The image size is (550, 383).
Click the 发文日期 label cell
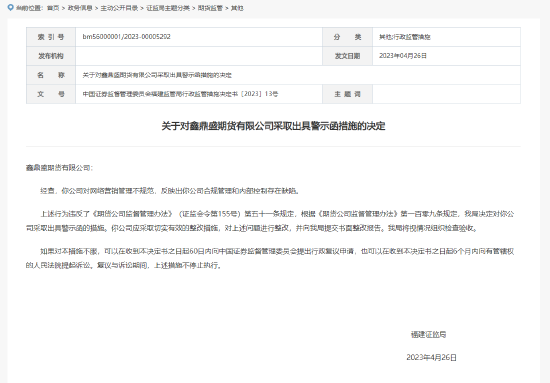click(x=347, y=56)
